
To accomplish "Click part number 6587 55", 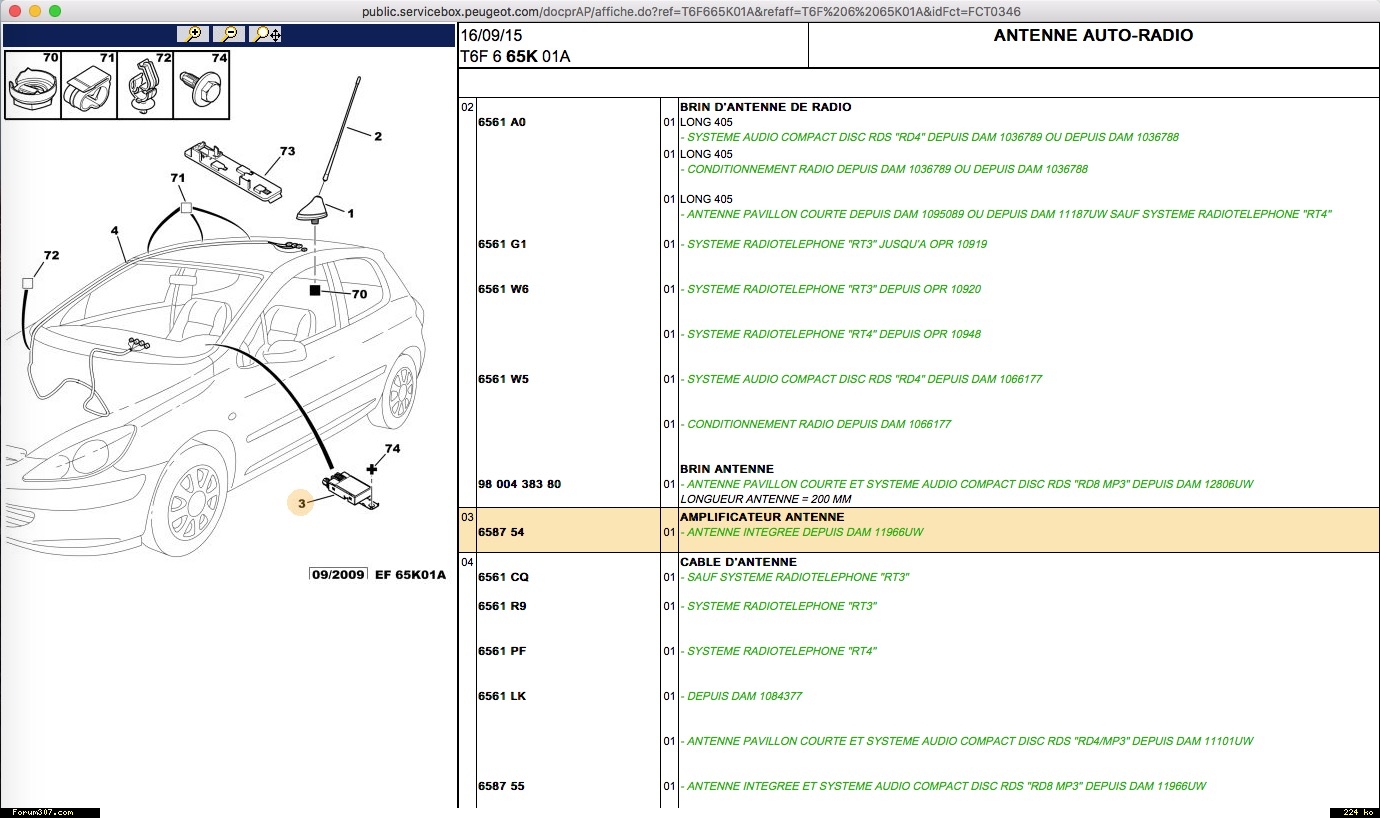I will [501, 786].
